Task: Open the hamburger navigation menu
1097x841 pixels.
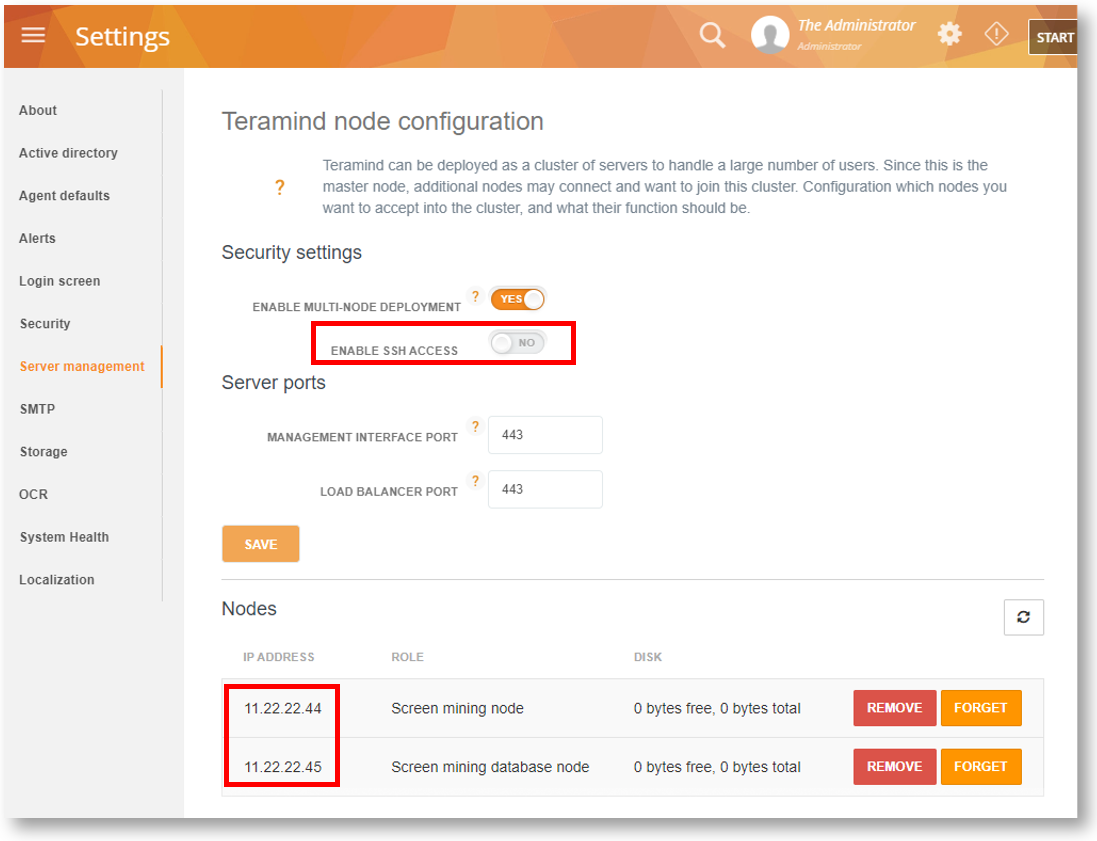Action: pyautogui.click(x=33, y=35)
